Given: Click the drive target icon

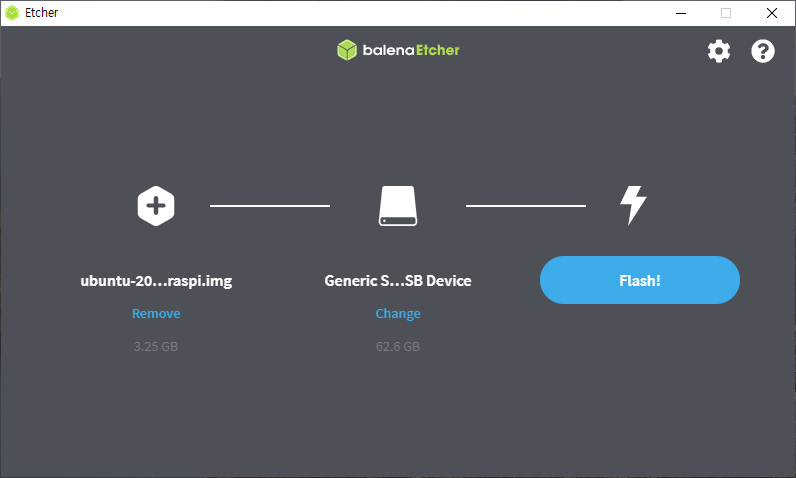Looking at the screenshot, I should (x=398, y=206).
